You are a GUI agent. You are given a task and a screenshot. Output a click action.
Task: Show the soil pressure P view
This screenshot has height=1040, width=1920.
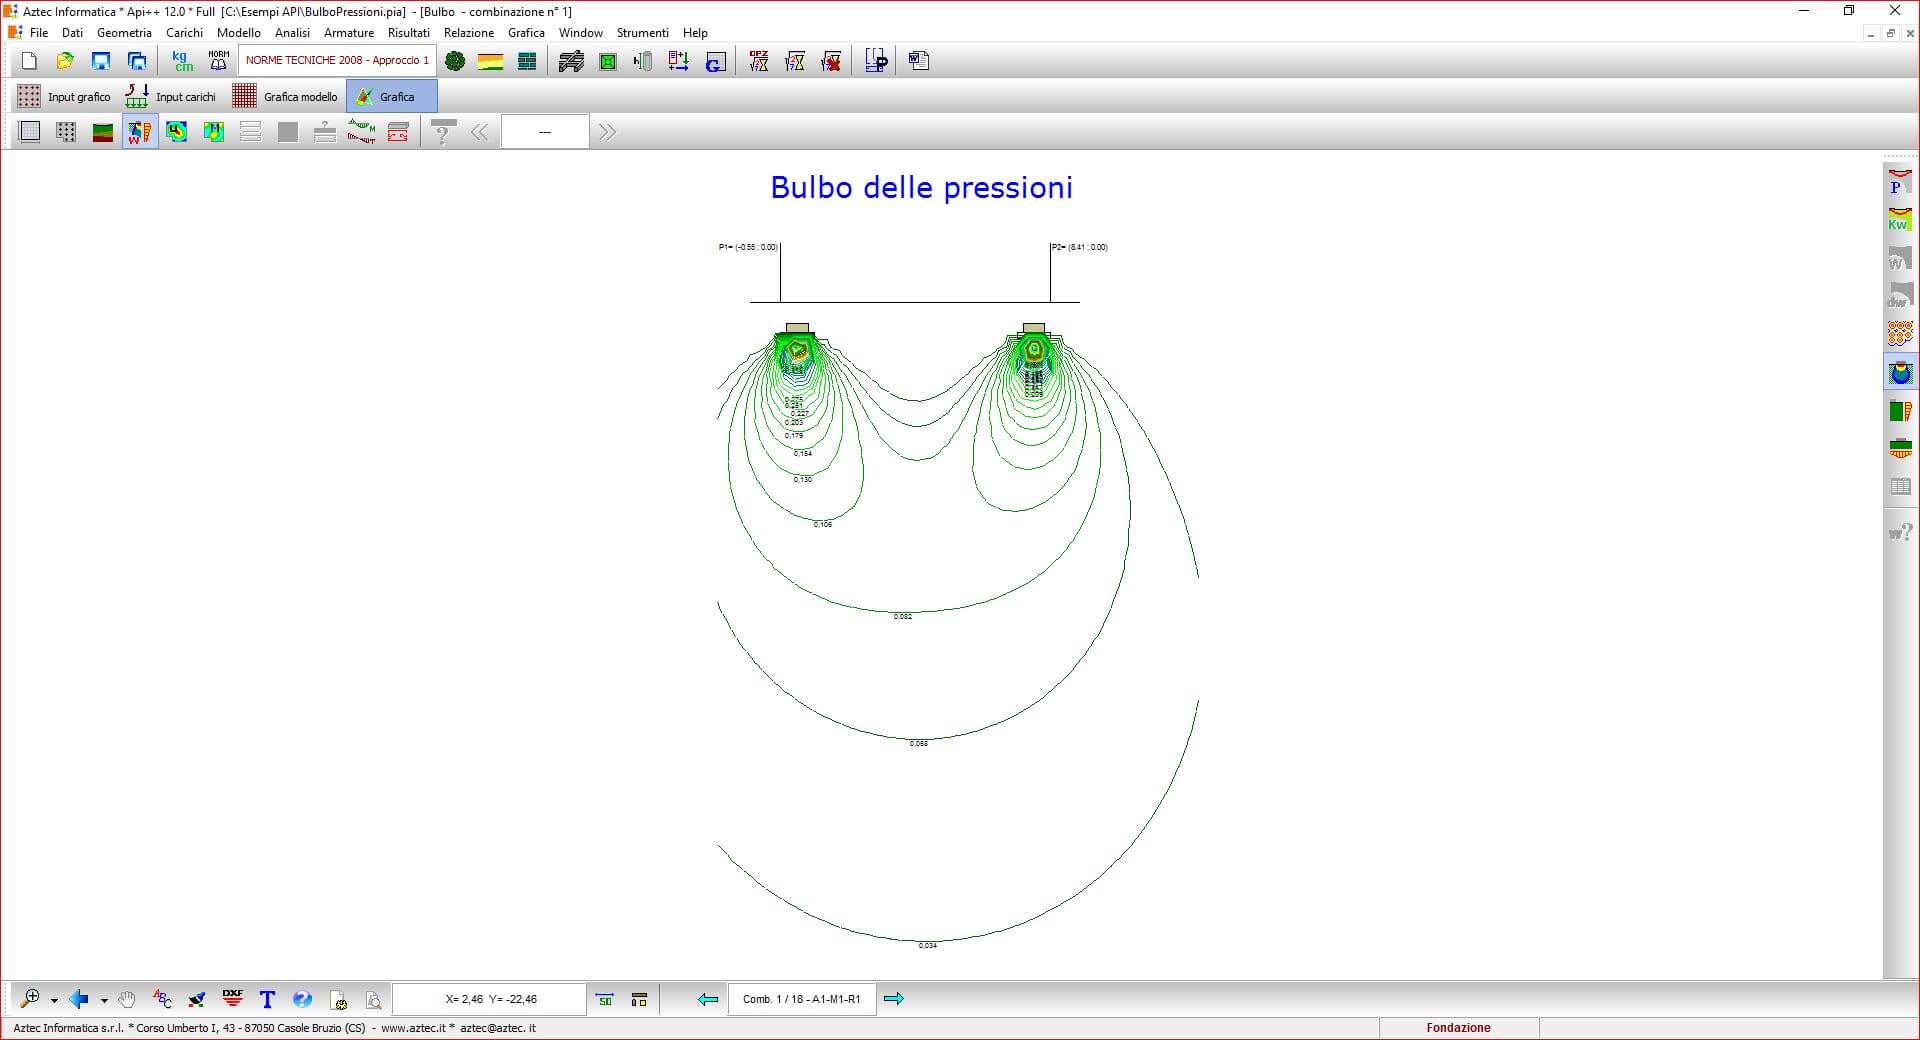click(x=1899, y=183)
